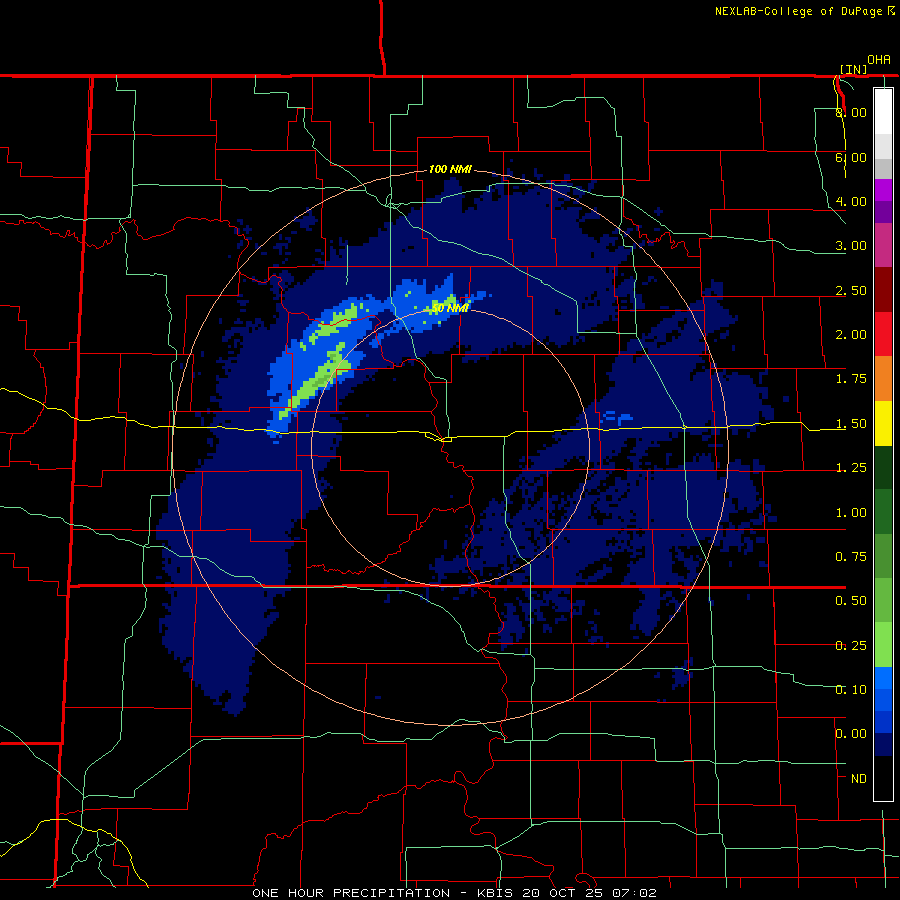Pick the navy swatch just above ND
Viewport: 900px width, 900px height.
pyautogui.click(x=883, y=745)
